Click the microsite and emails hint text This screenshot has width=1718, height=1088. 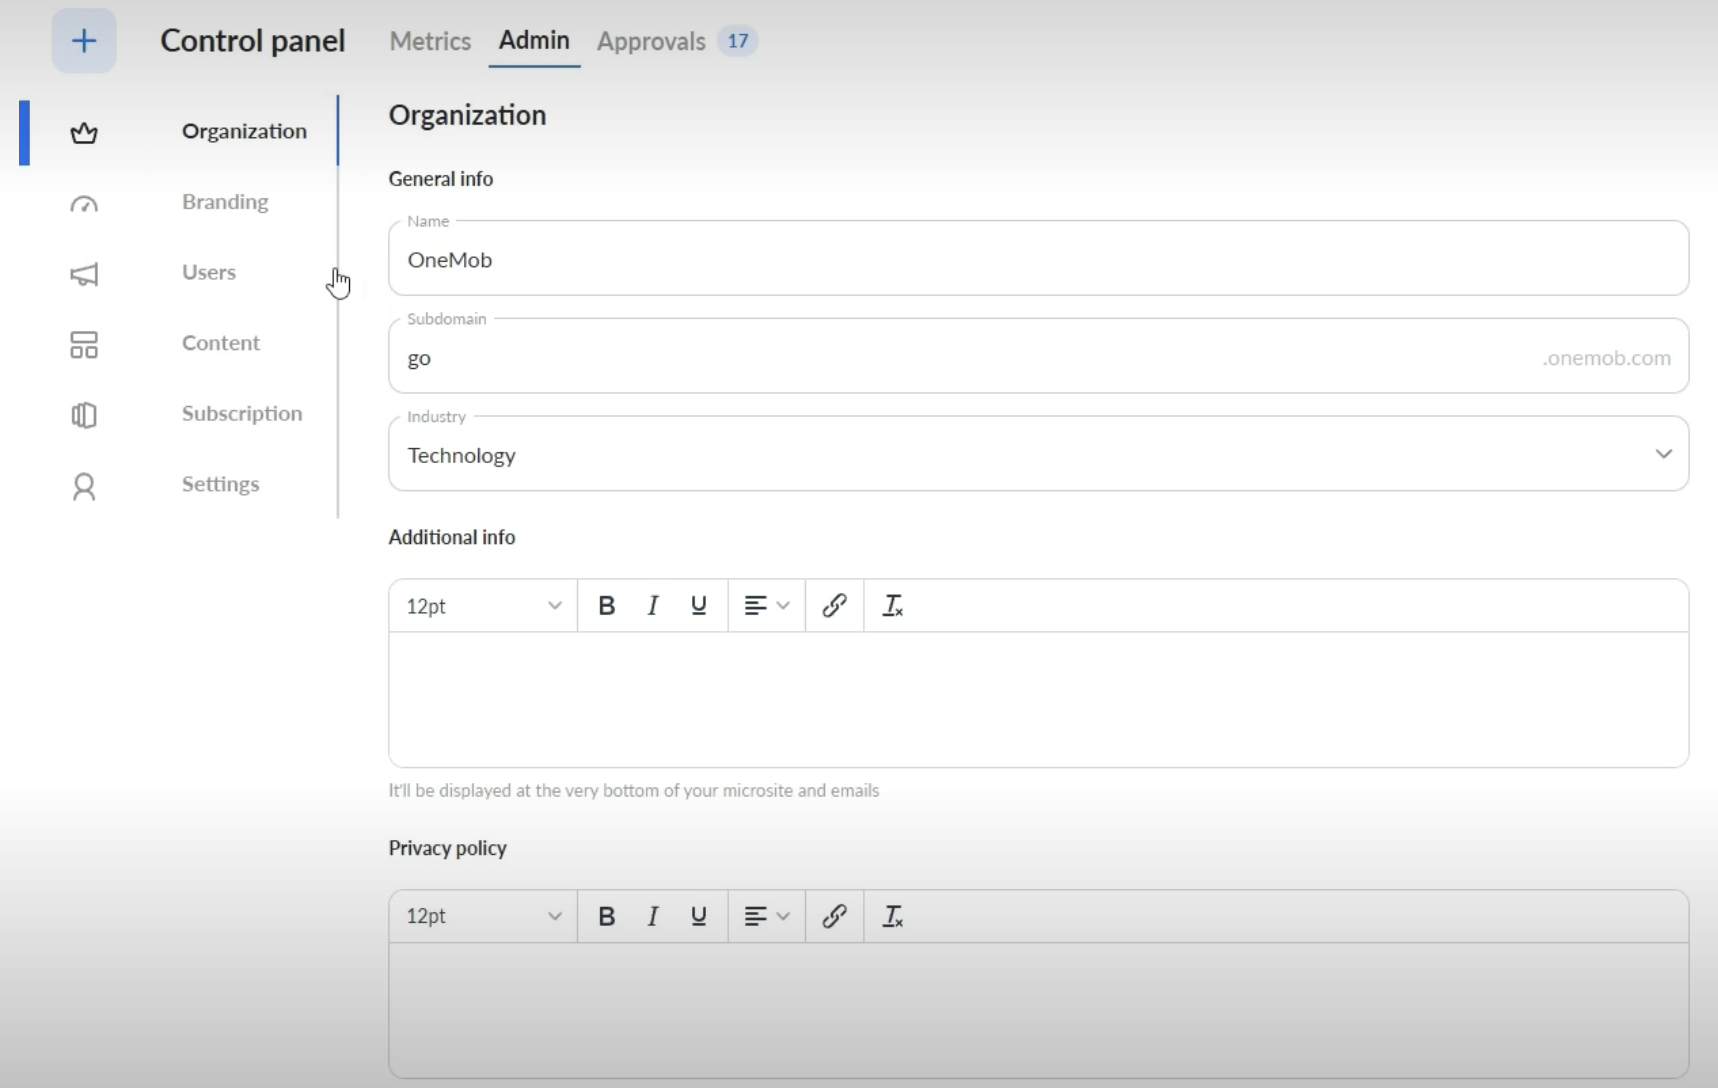pyautogui.click(x=634, y=790)
